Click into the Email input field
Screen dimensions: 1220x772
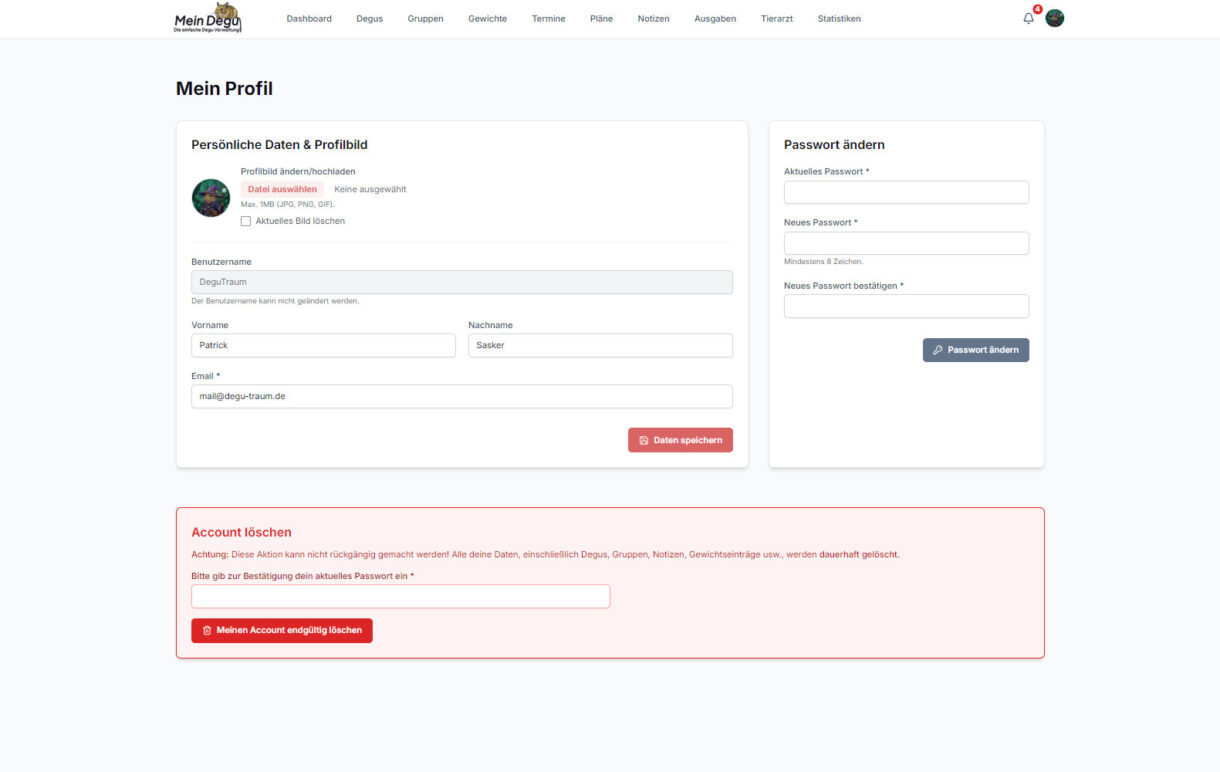[461, 396]
